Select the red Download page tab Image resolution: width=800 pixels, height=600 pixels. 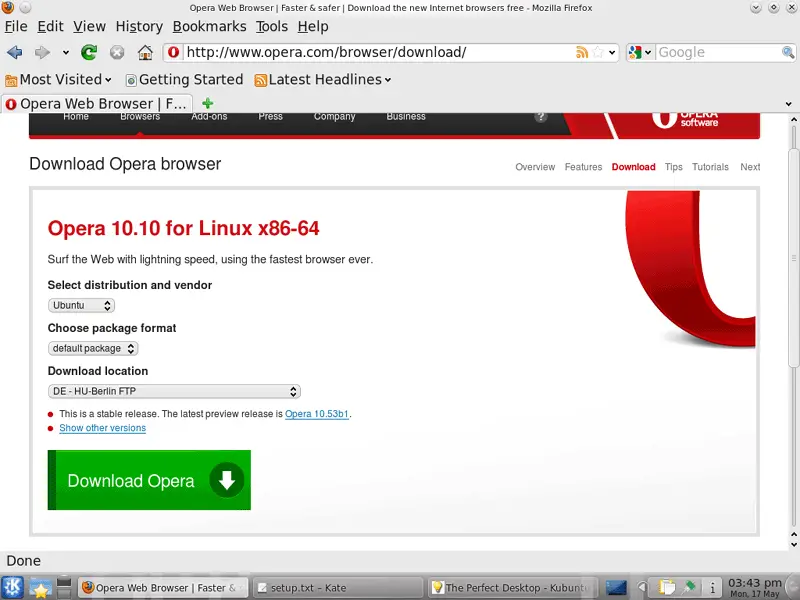pyautogui.click(x=634, y=167)
